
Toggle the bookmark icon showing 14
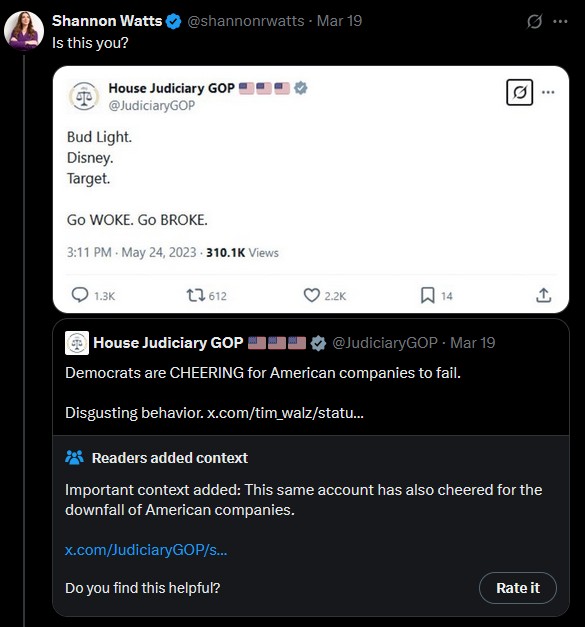(x=427, y=296)
